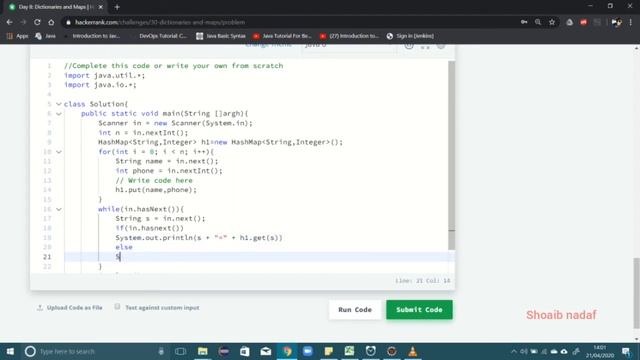640x360 pixels.
Task: Click the green Submit Code button
Action: (x=419, y=309)
